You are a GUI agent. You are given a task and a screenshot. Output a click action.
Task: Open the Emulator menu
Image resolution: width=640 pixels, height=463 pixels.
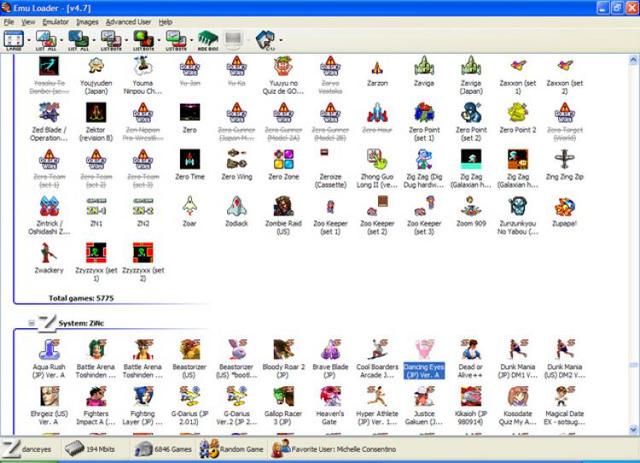[x=56, y=22]
